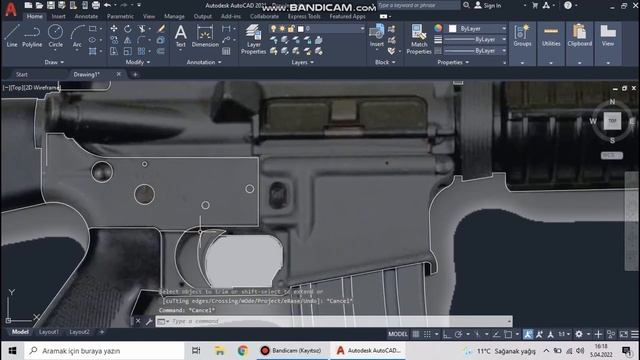Select the Text tool

(x=180, y=36)
